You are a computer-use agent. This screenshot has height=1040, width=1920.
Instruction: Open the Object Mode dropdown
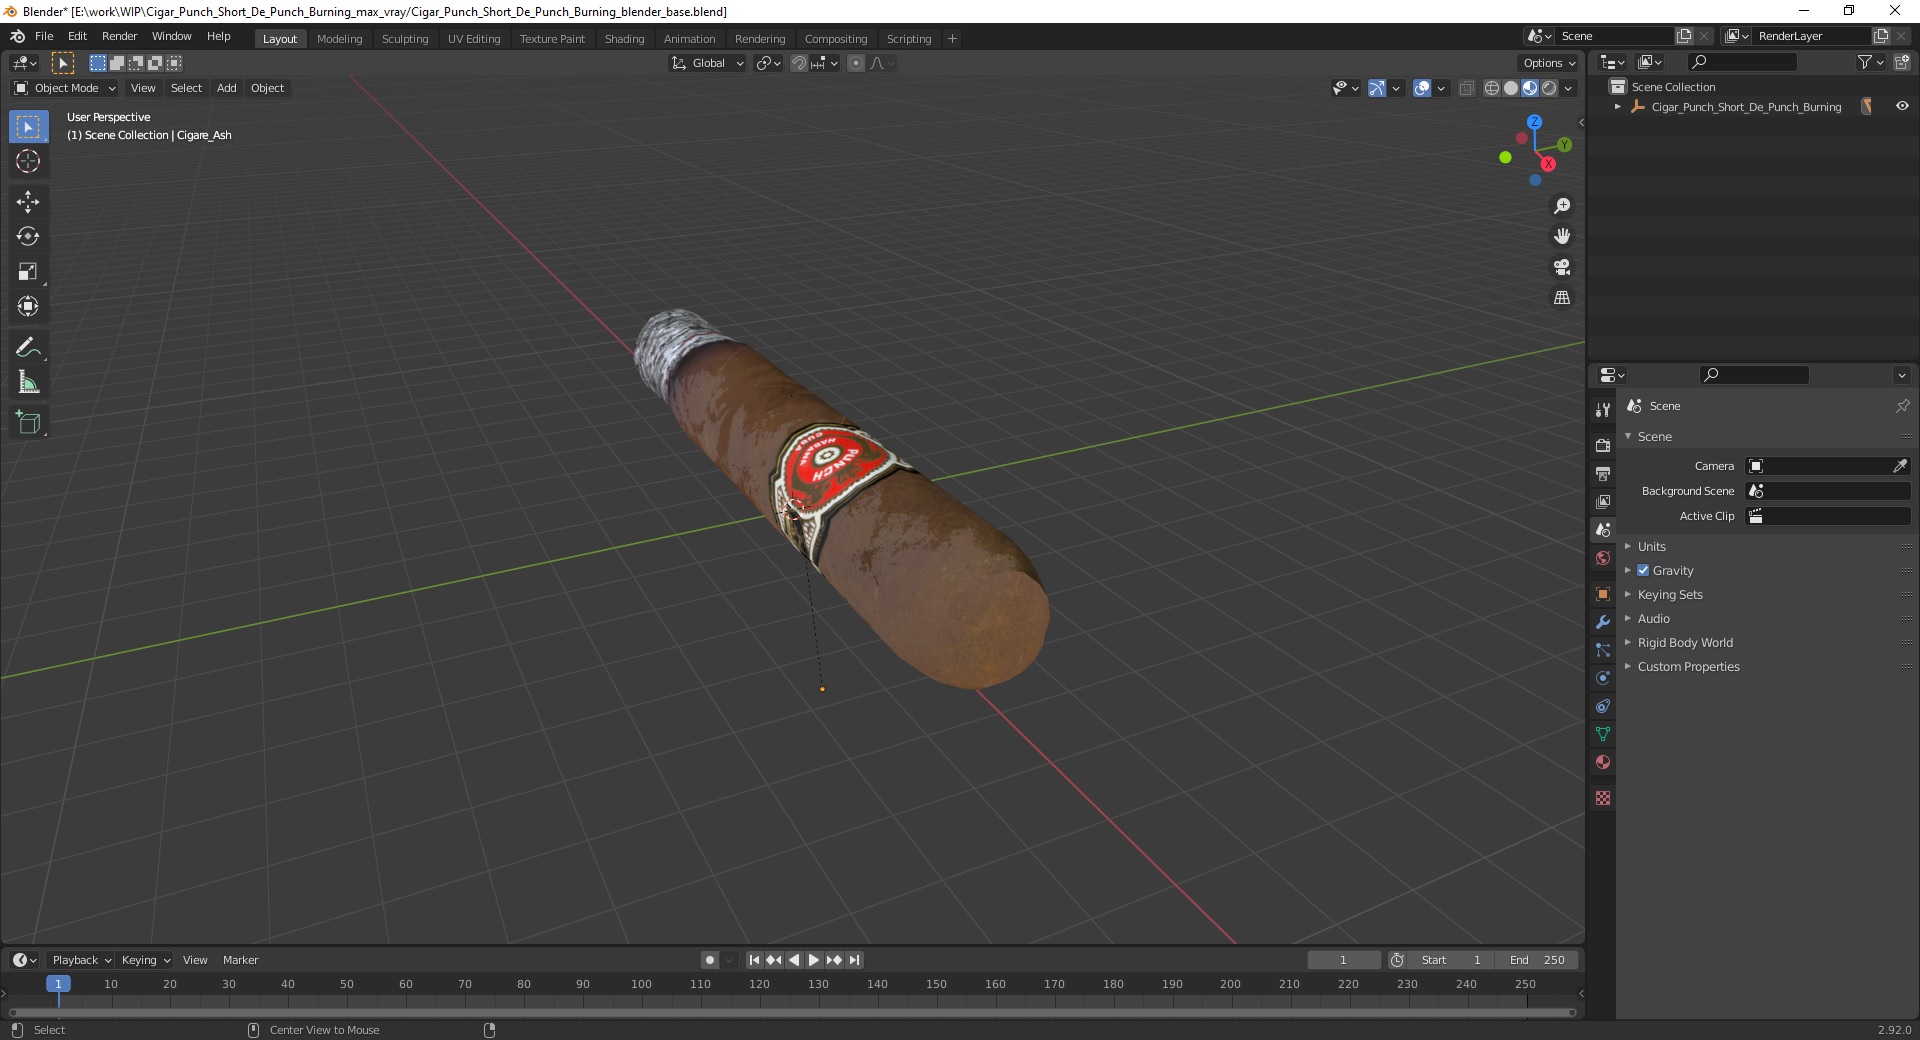click(65, 88)
